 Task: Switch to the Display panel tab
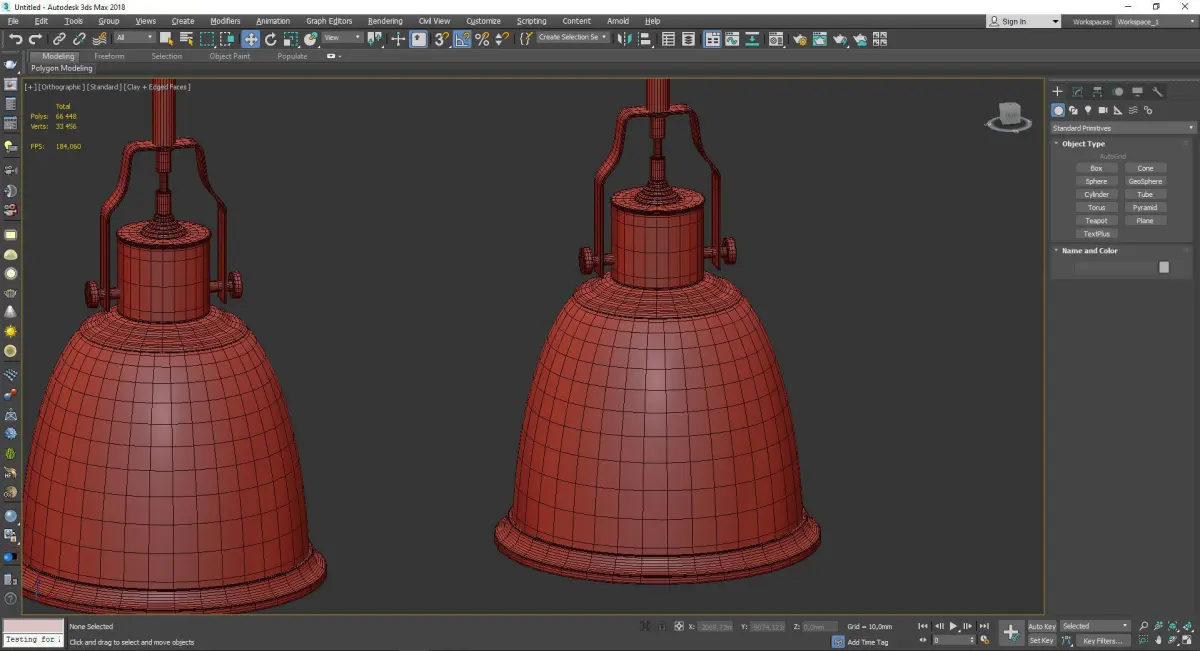1138,91
